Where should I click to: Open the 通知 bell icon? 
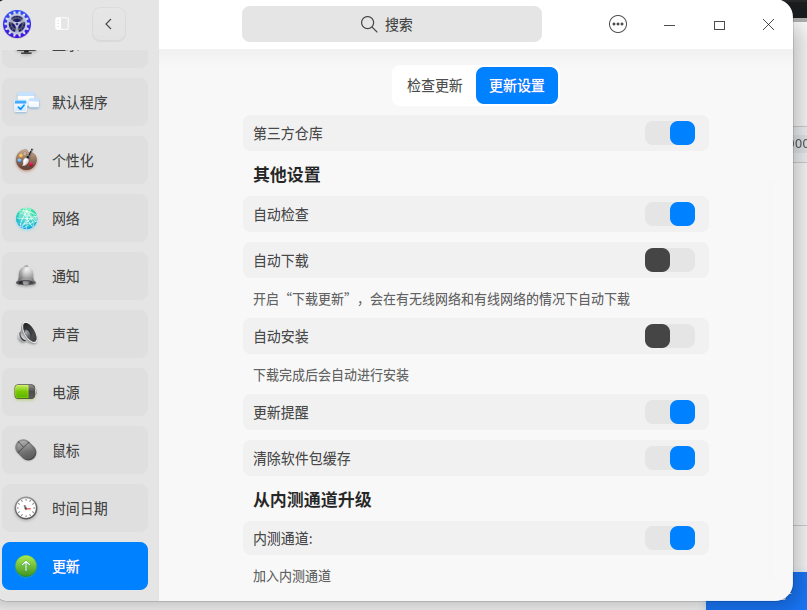coord(26,276)
